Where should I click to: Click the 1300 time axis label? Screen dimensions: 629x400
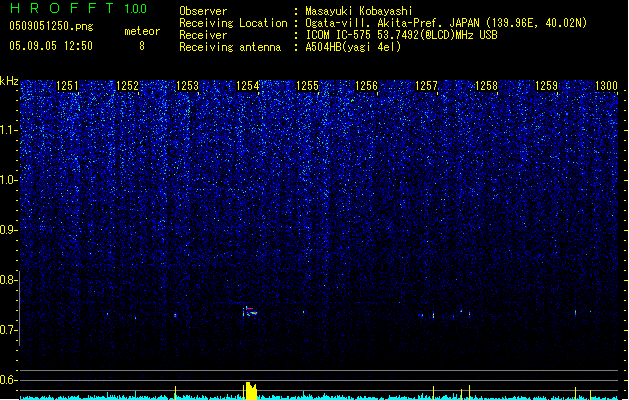[606, 86]
